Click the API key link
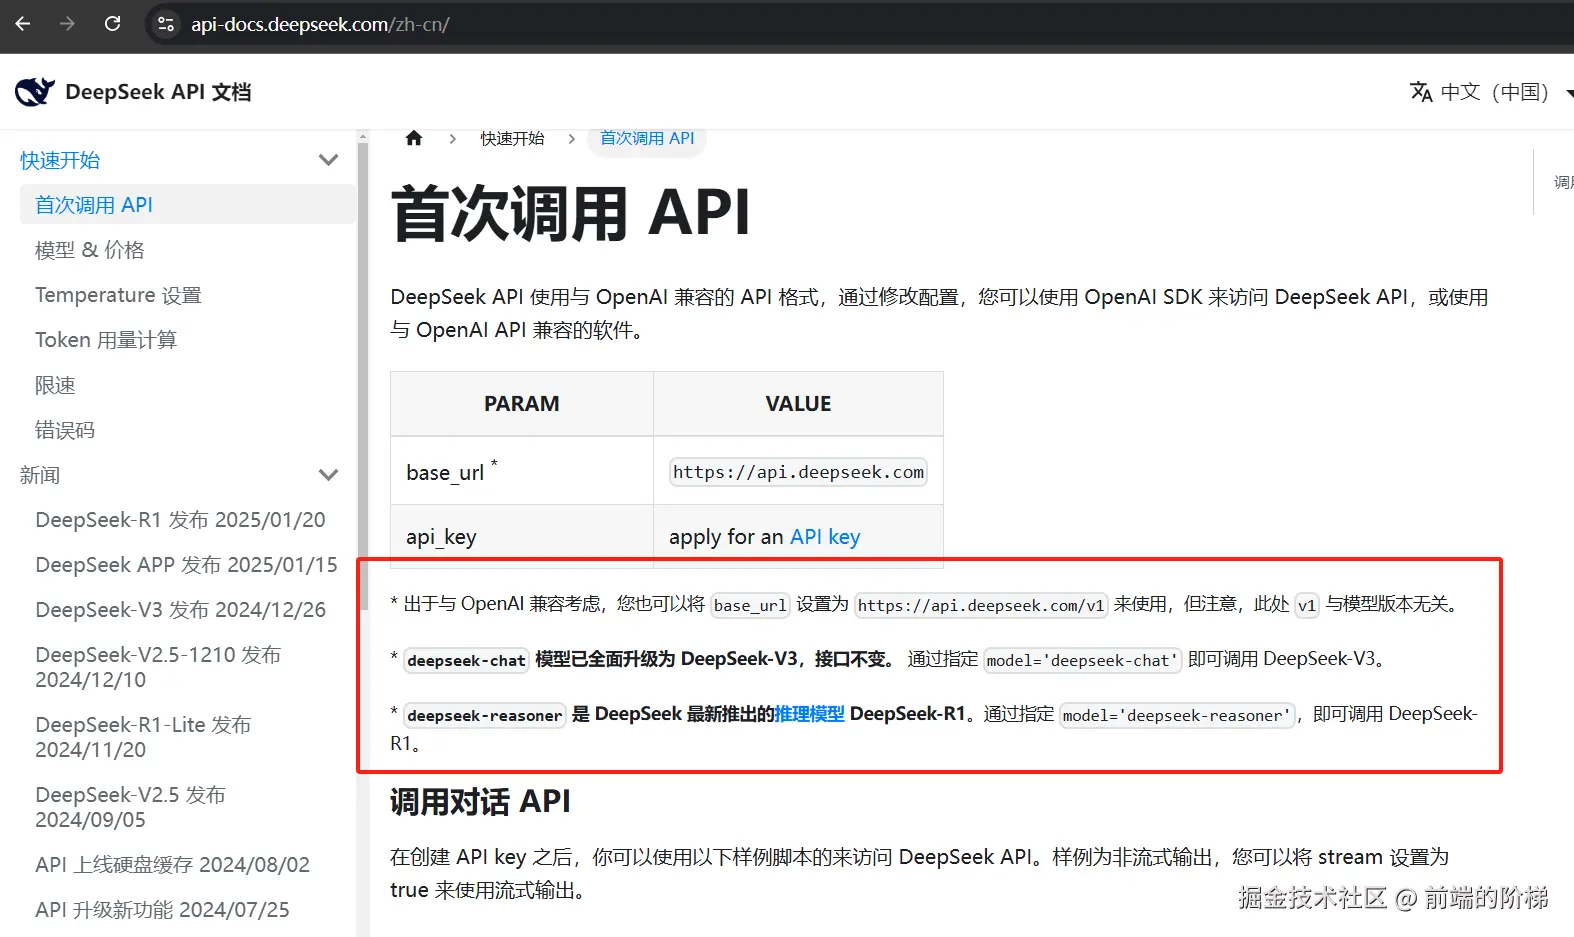This screenshot has height=937, width=1574. (x=825, y=537)
